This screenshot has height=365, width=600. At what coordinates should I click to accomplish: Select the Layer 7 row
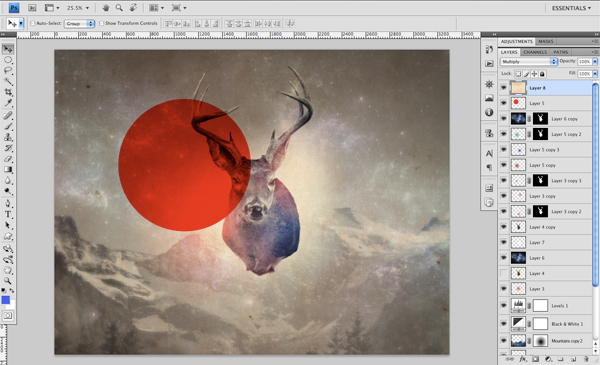[546, 242]
